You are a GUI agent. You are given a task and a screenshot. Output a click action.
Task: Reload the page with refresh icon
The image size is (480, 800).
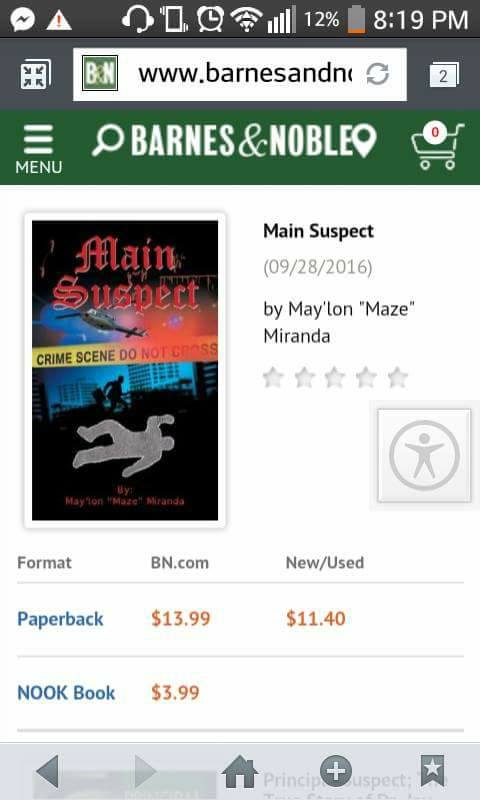click(x=377, y=74)
